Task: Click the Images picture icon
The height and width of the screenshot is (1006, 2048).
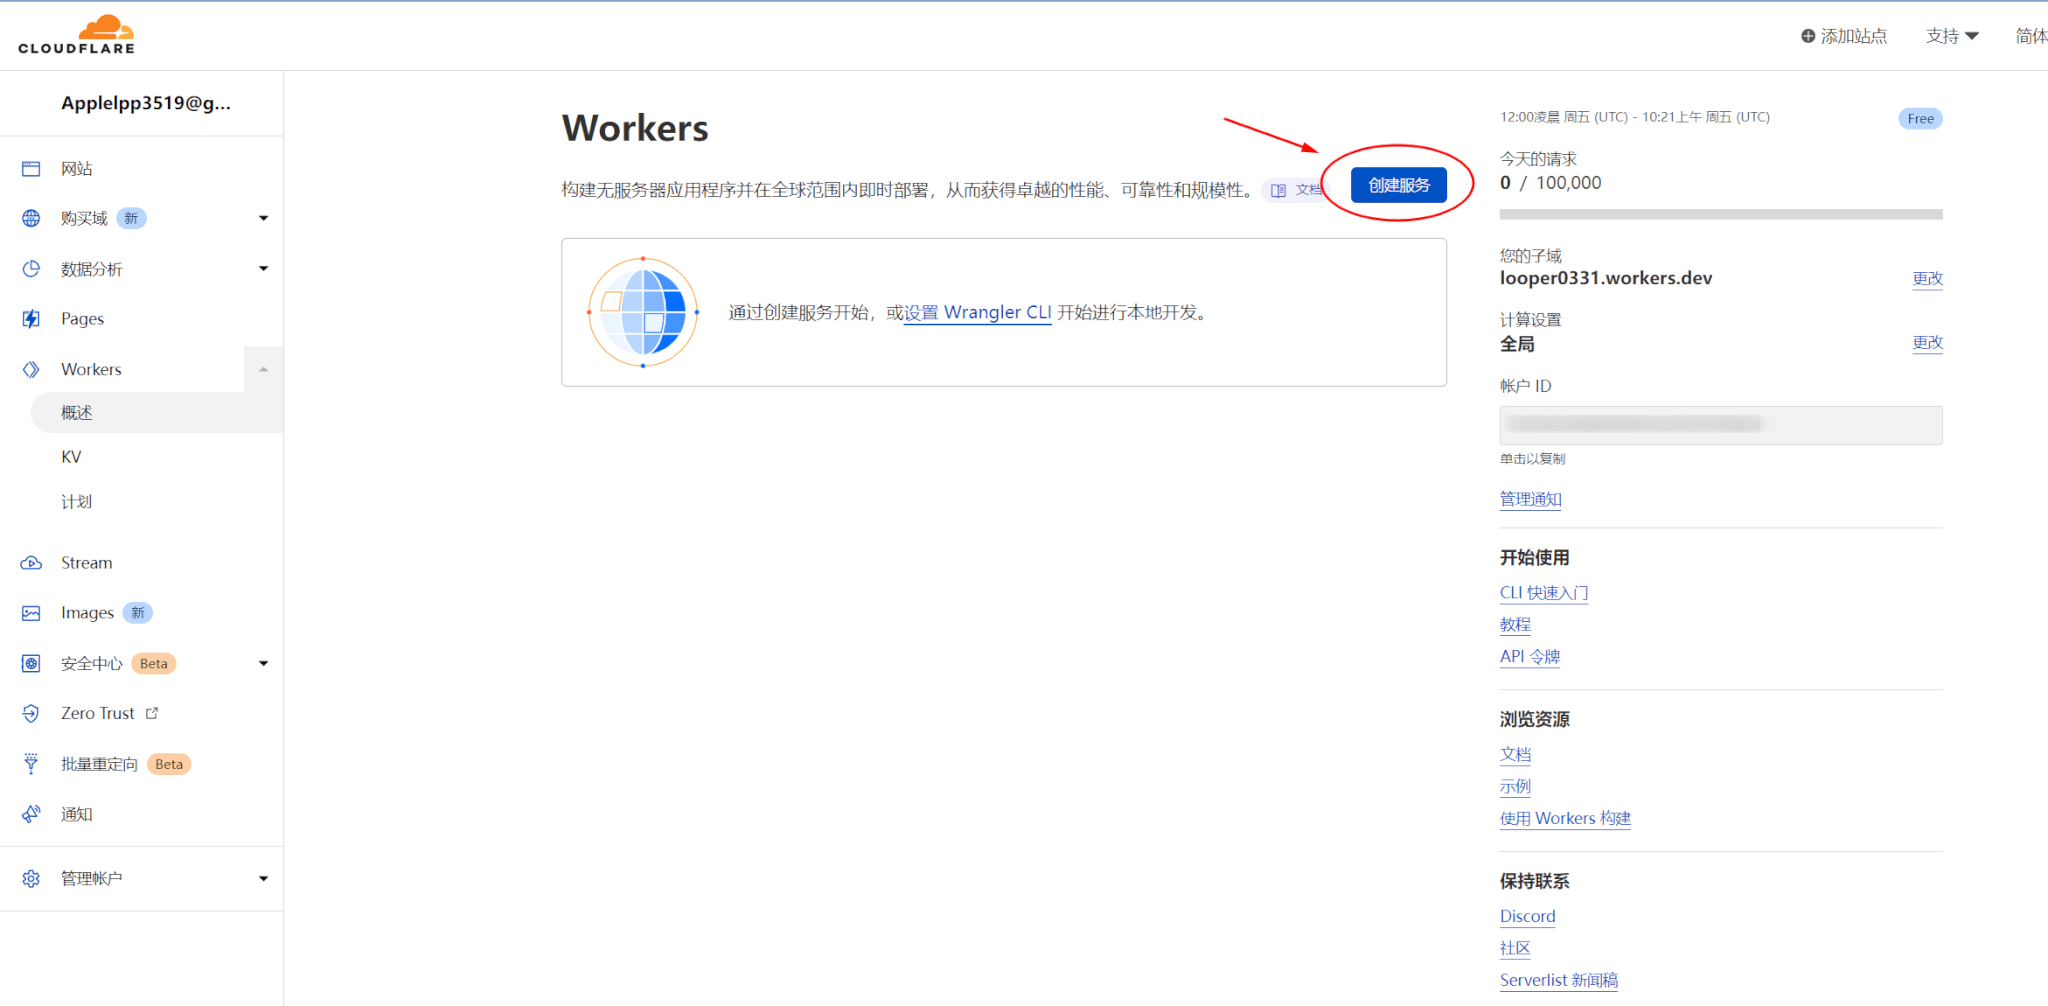Action: coord(31,613)
